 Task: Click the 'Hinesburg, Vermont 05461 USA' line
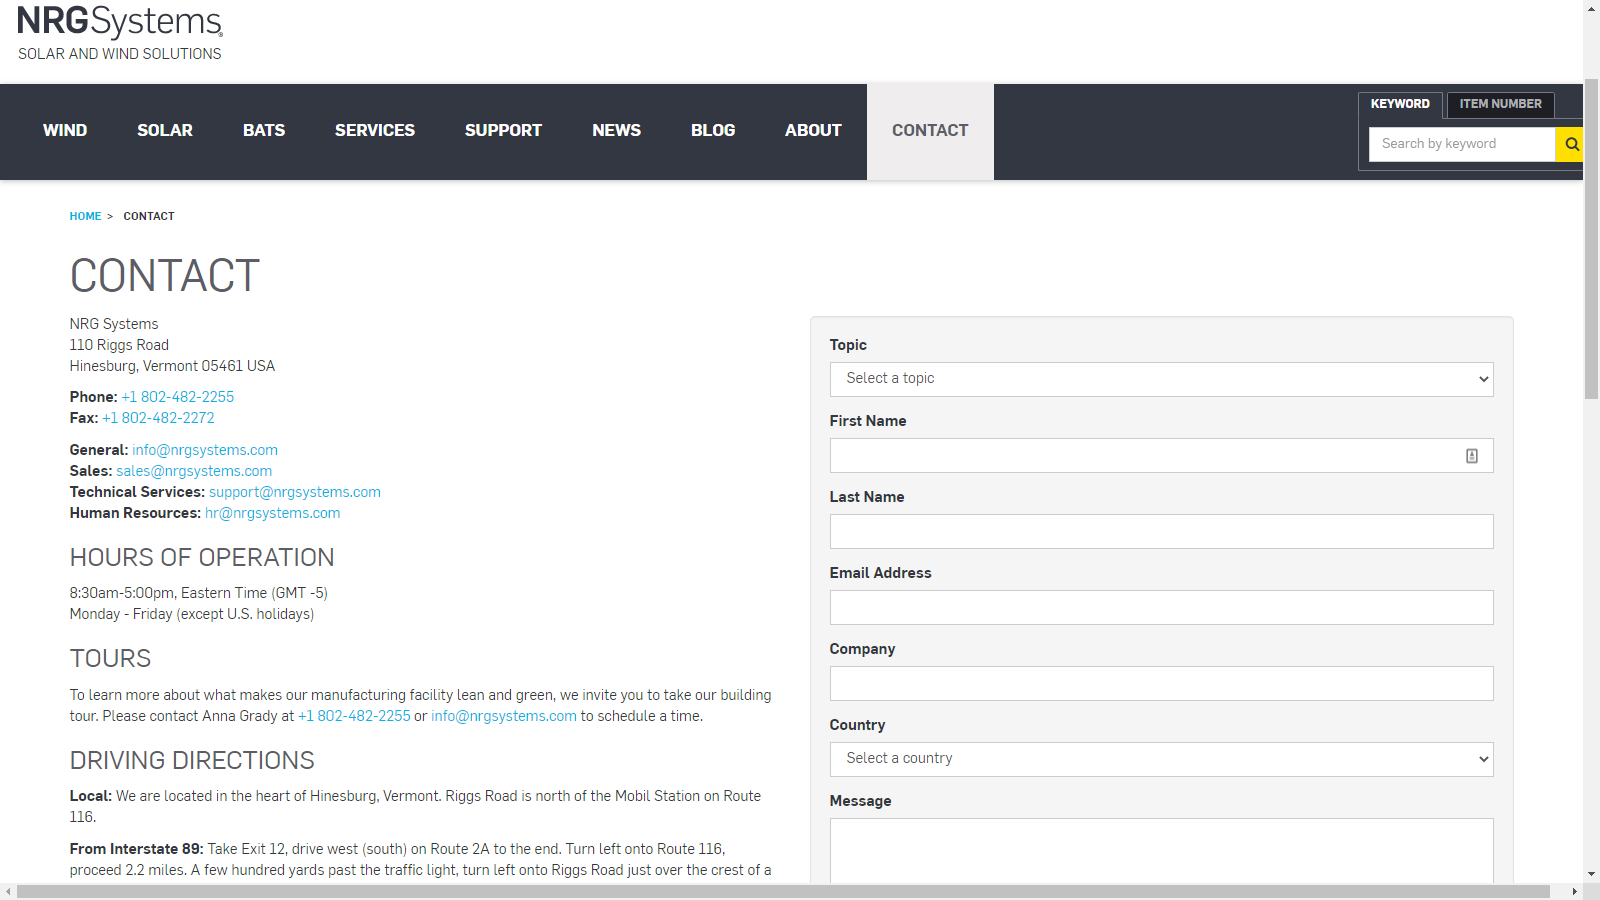(172, 366)
